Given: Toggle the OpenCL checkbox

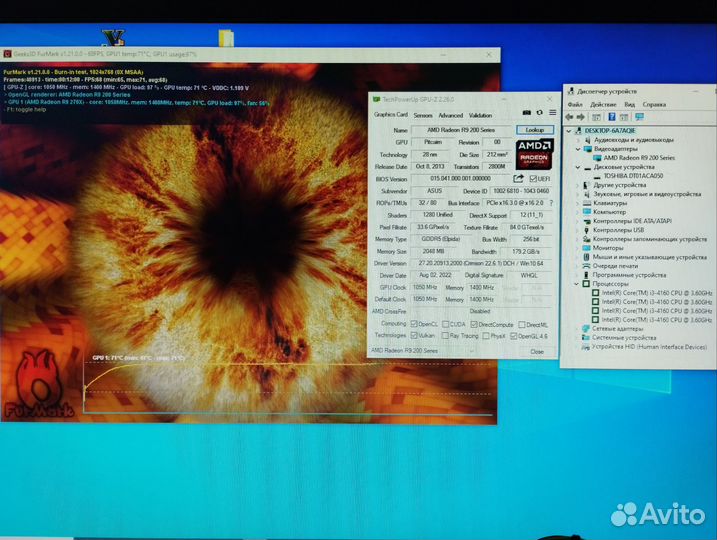Looking at the screenshot, I should point(414,324).
